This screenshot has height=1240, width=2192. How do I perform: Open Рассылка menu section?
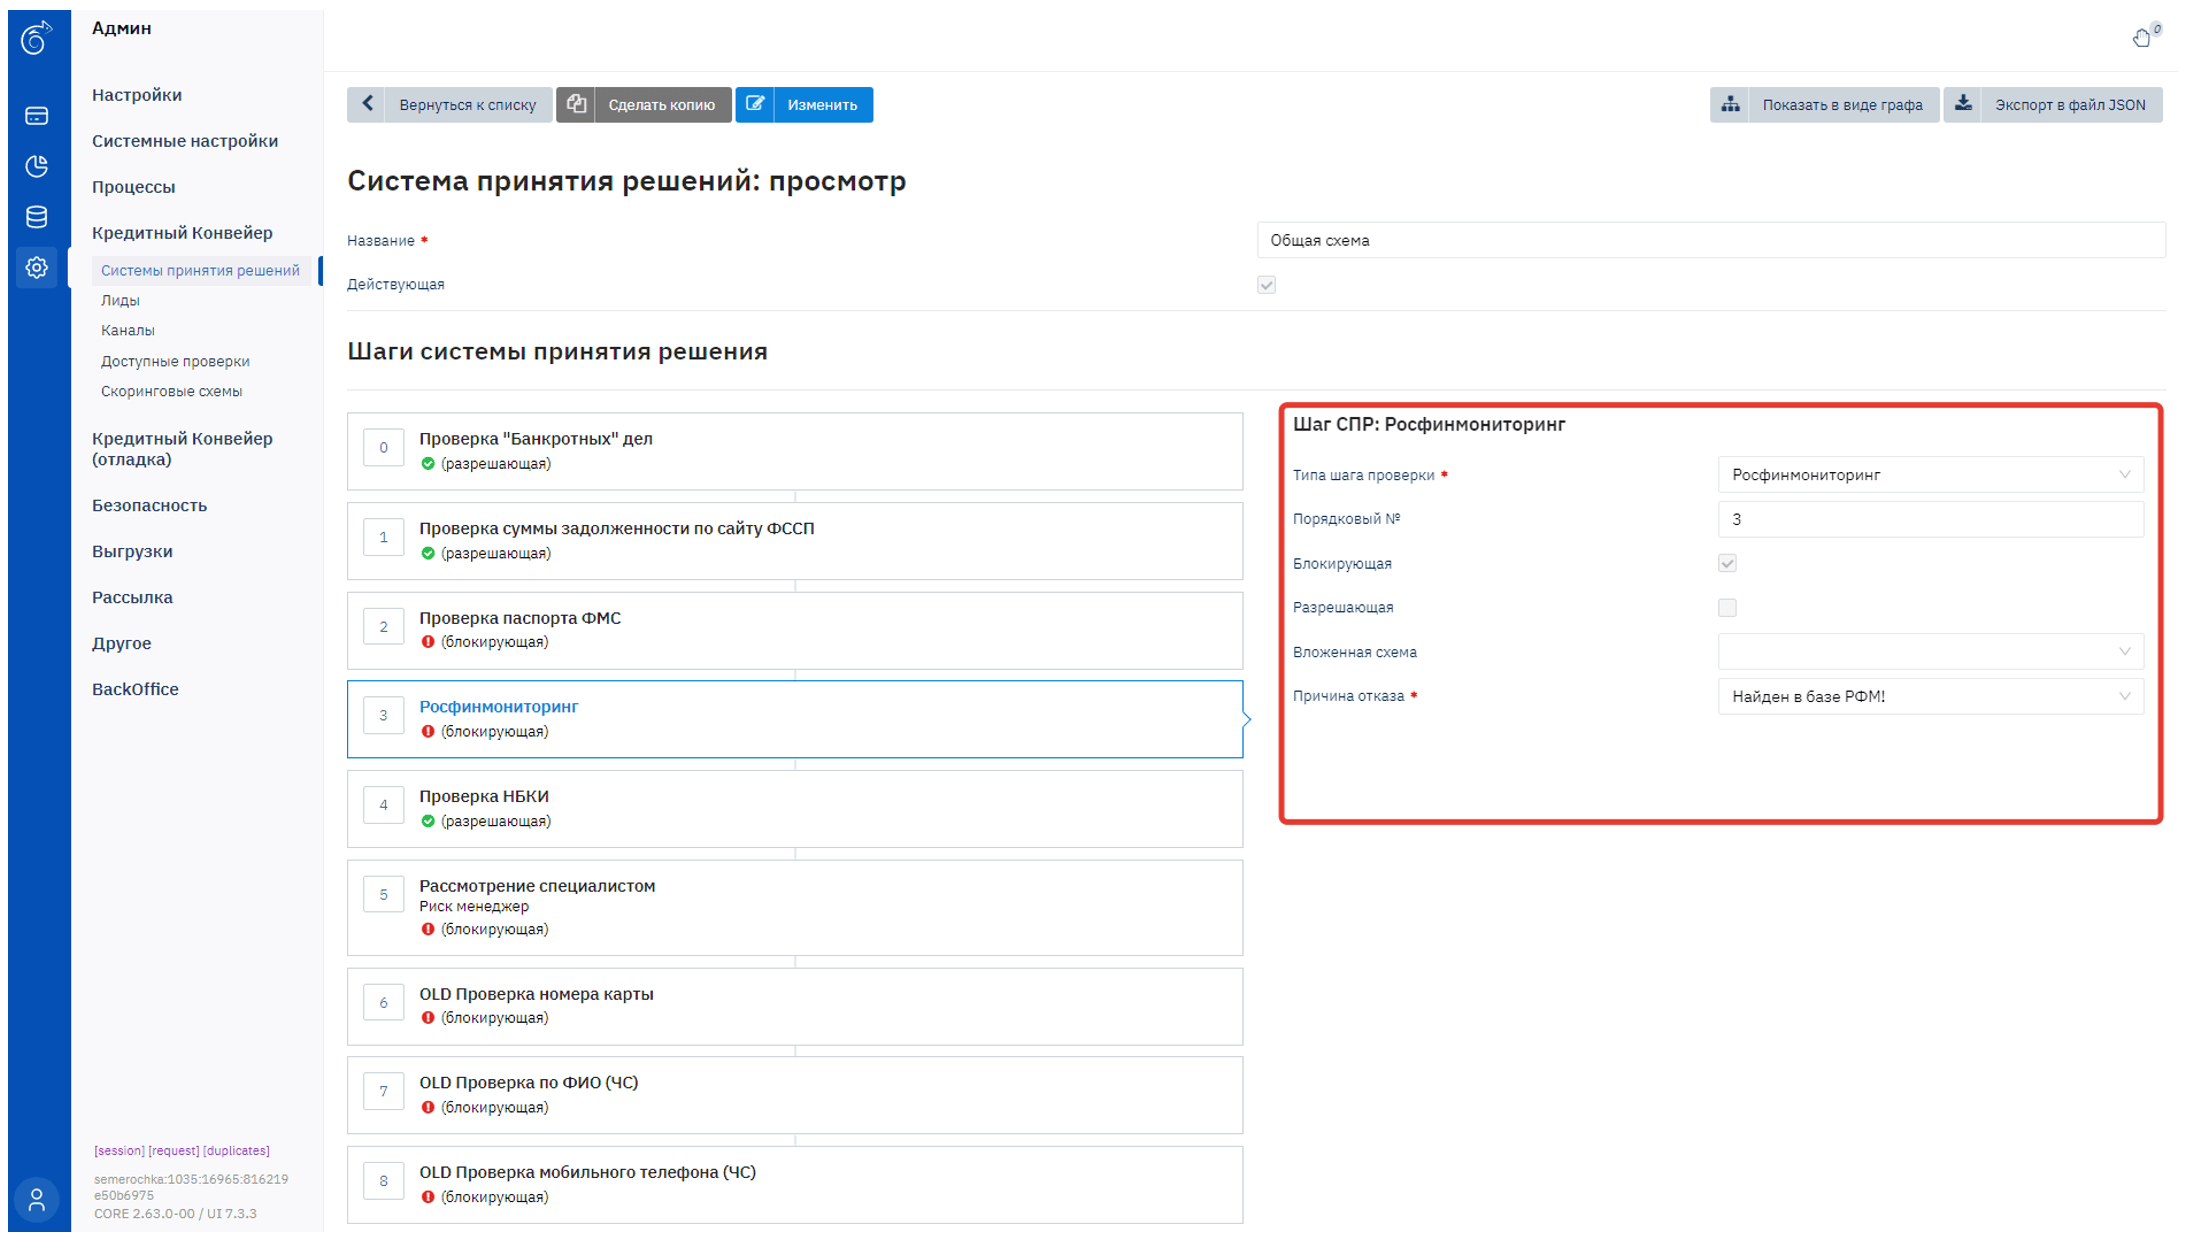coord(132,598)
